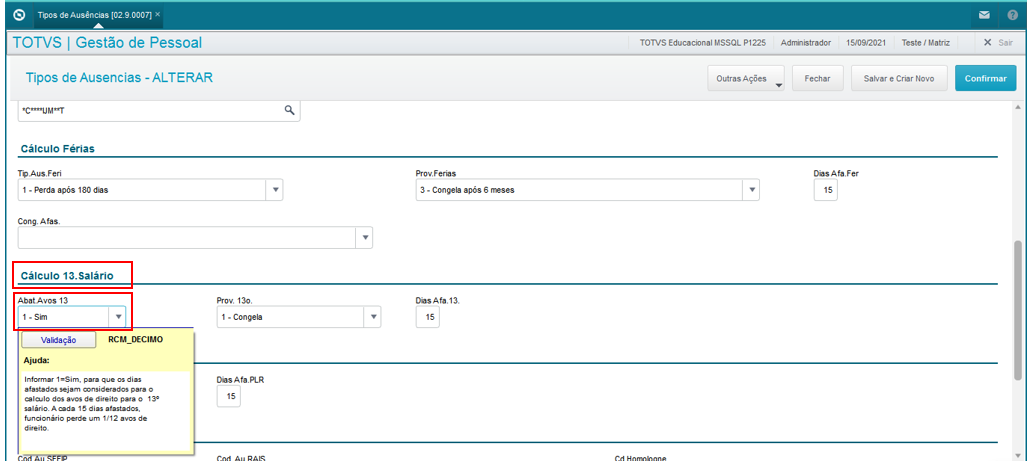Click the Cálculo Férias section heading
The width and height of the screenshot is (1030, 461).
(x=58, y=148)
